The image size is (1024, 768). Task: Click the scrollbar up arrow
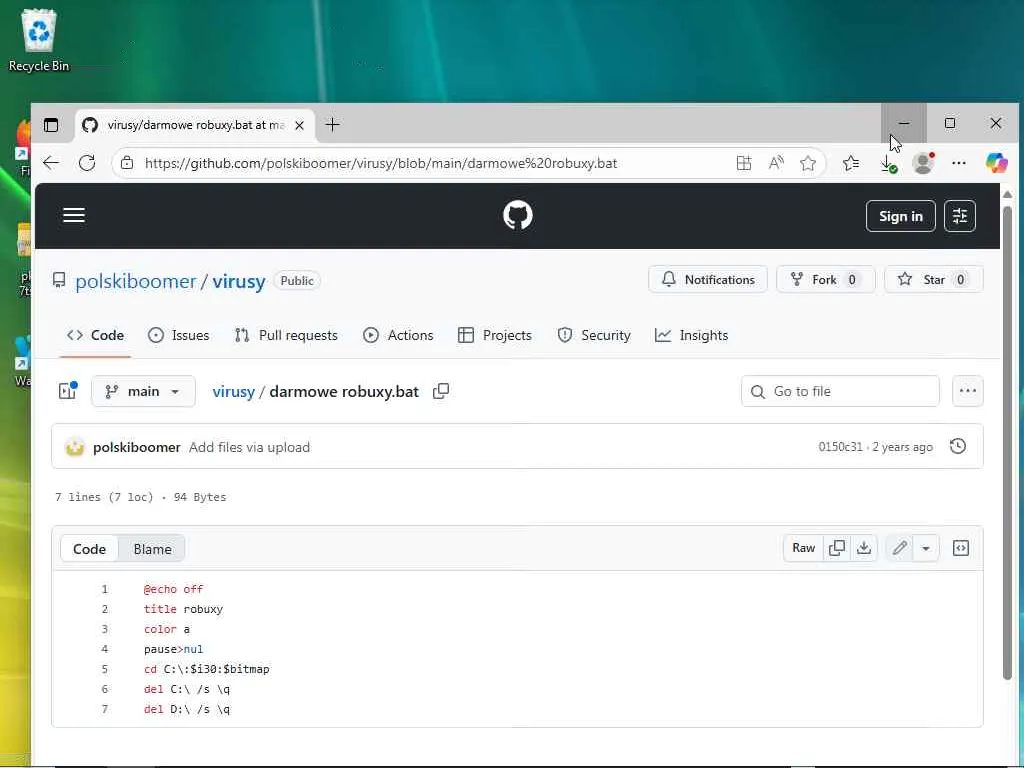tap(1007, 195)
